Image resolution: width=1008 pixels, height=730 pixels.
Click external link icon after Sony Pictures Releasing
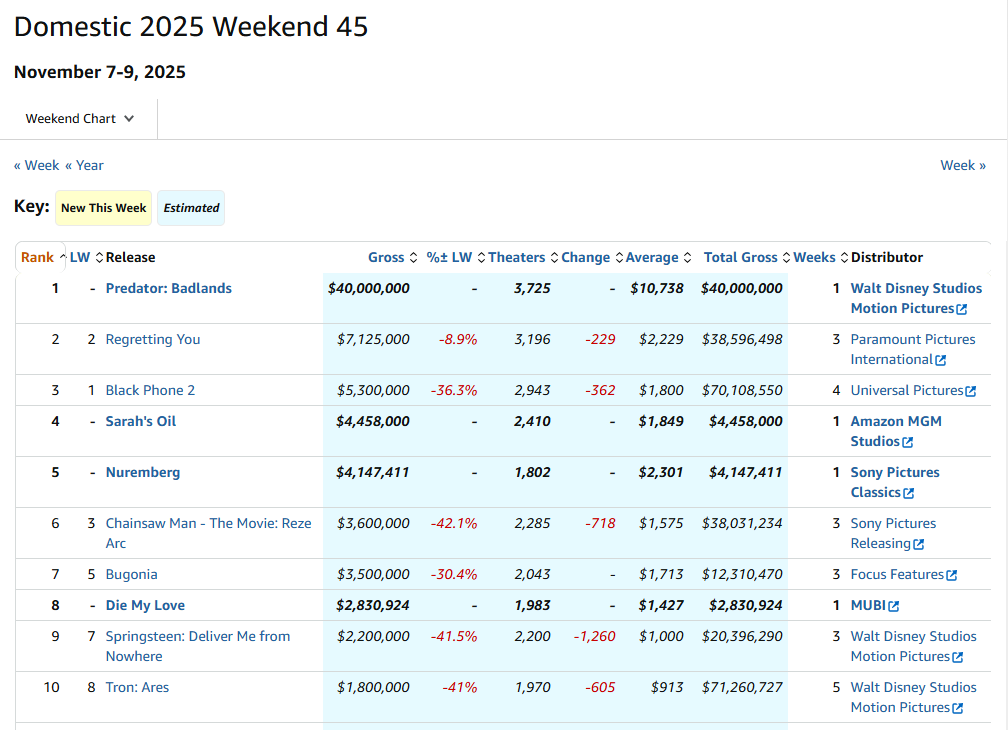(918, 544)
